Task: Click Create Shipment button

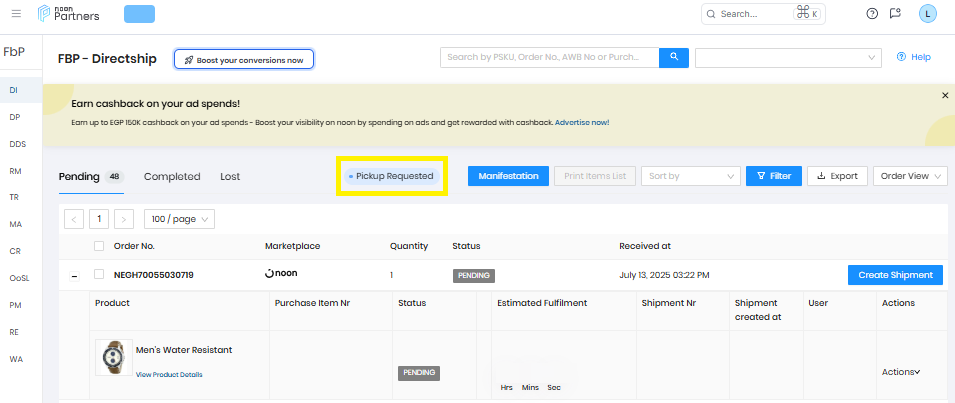Action: click(895, 275)
